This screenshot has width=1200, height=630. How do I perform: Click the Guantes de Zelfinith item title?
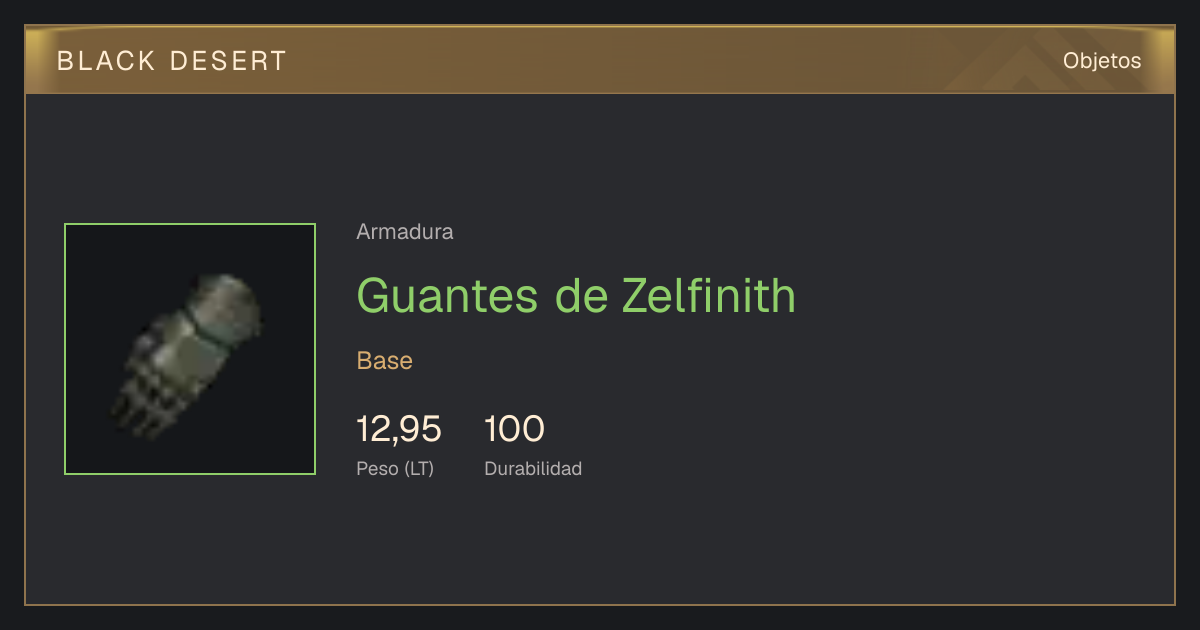[x=576, y=295]
